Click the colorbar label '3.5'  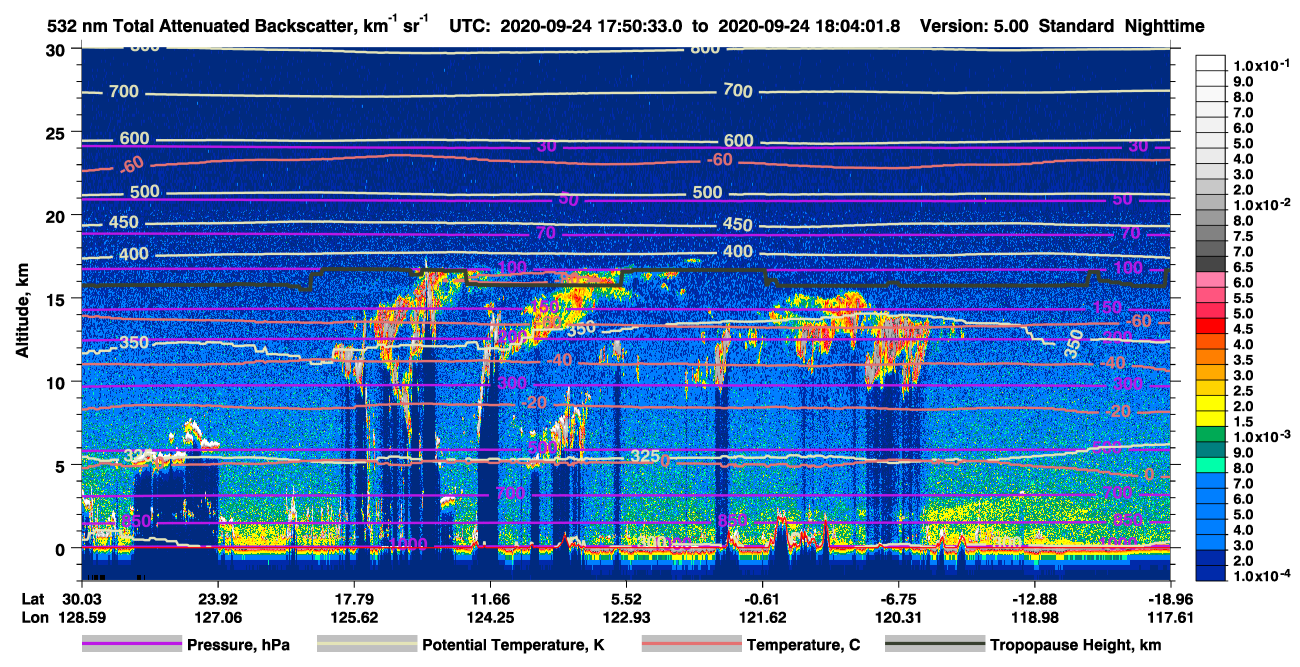point(1243,359)
